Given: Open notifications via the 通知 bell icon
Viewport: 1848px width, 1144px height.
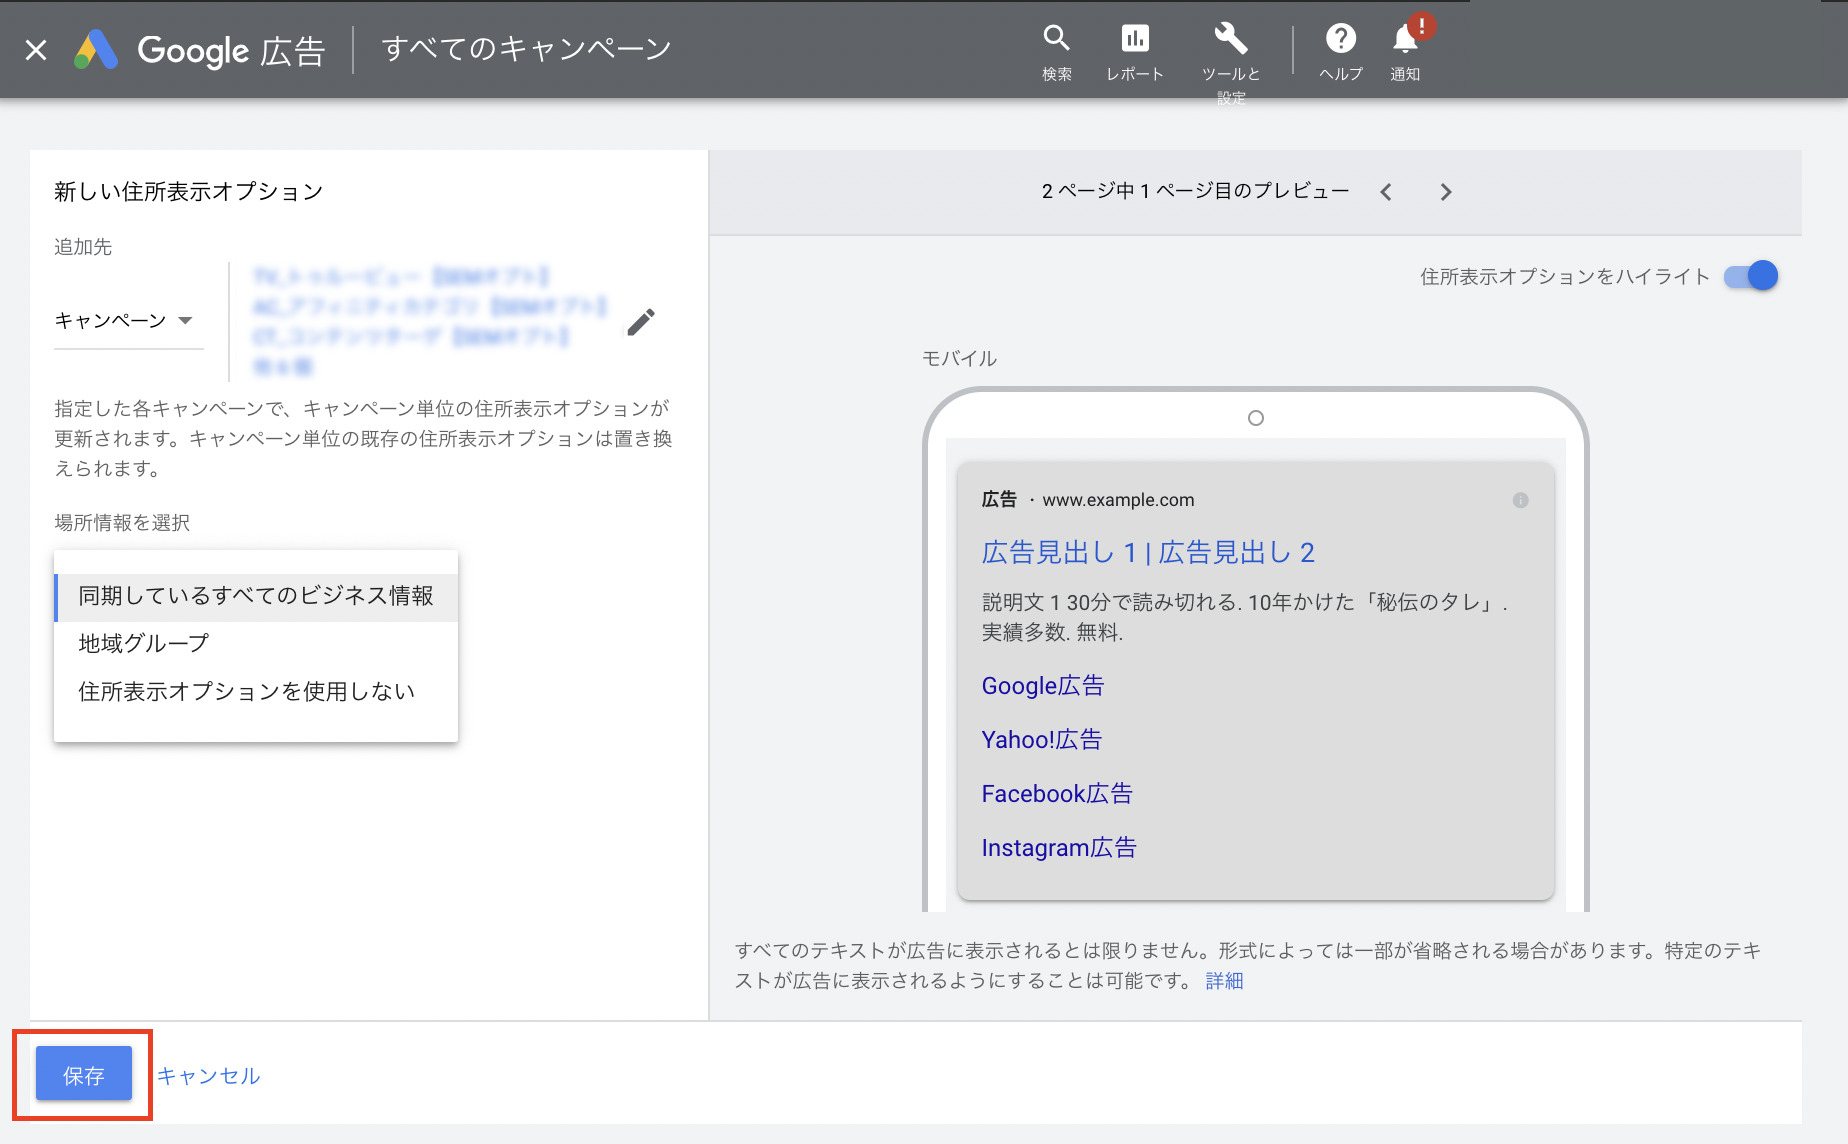Looking at the screenshot, I should [x=1404, y=38].
